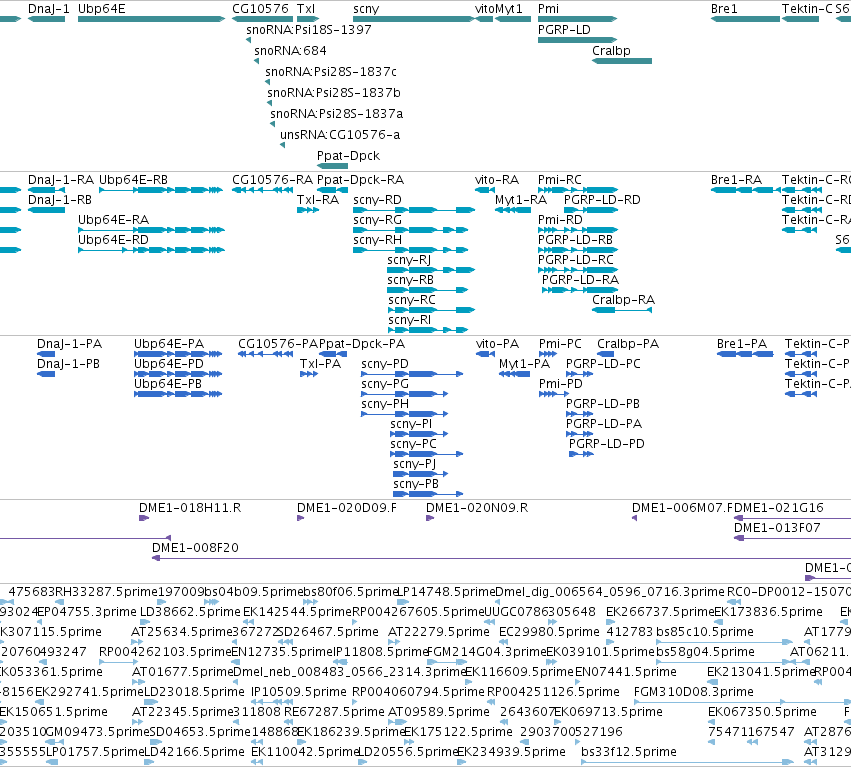Select the EST label AT01677.5prime

click(182, 673)
